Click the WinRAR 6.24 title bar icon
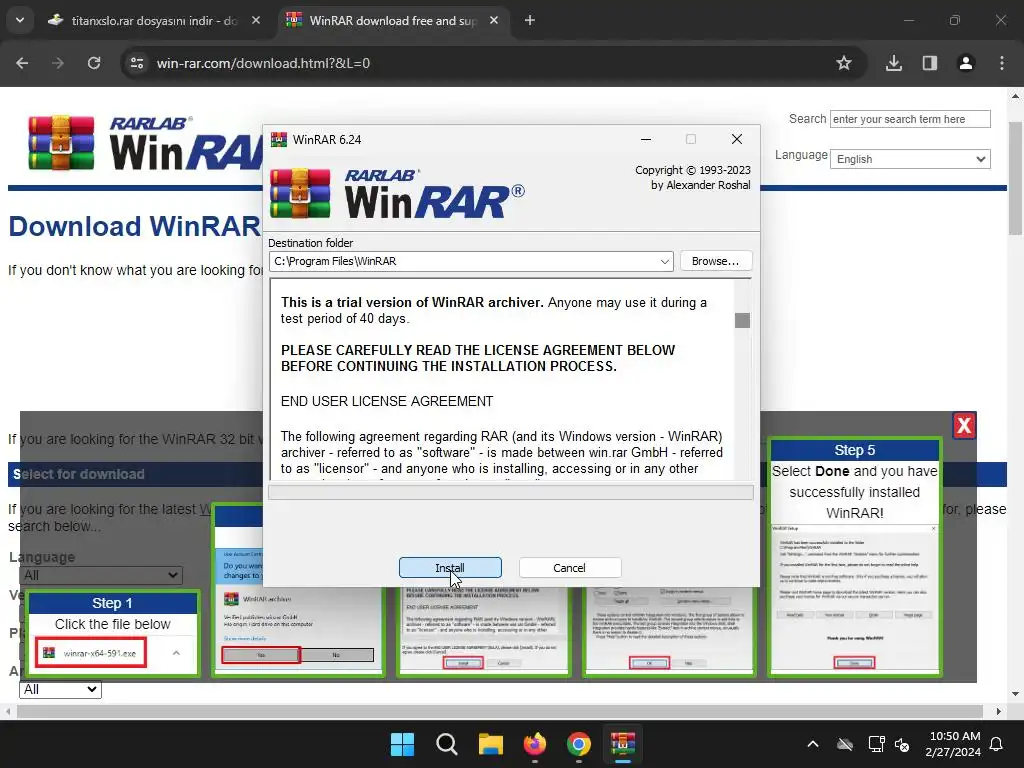The width and height of the screenshot is (1024, 768). click(x=279, y=139)
